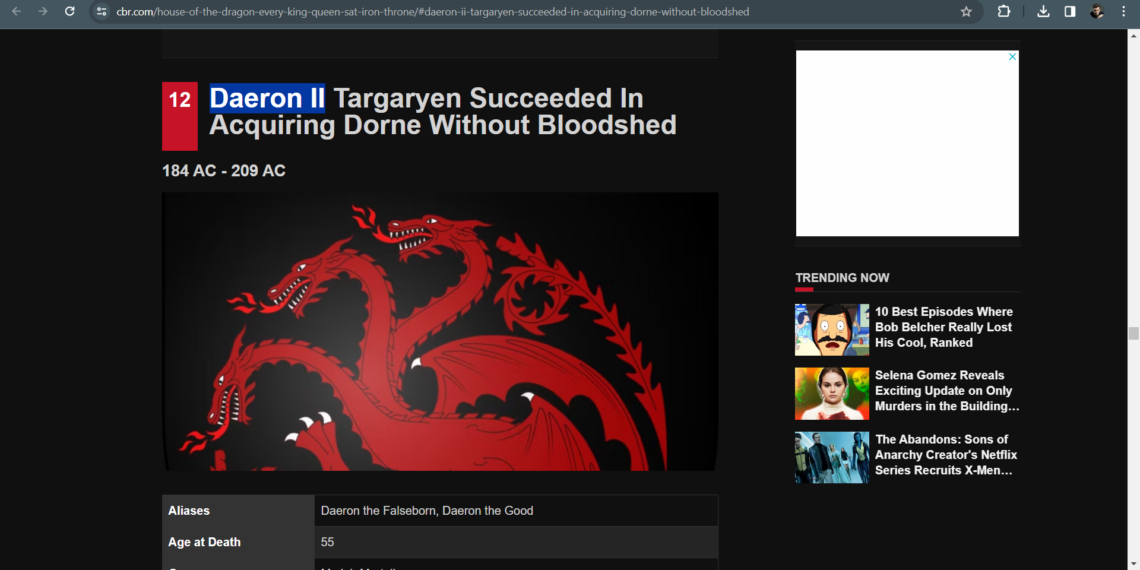Open the profile avatar menu

1096,12
